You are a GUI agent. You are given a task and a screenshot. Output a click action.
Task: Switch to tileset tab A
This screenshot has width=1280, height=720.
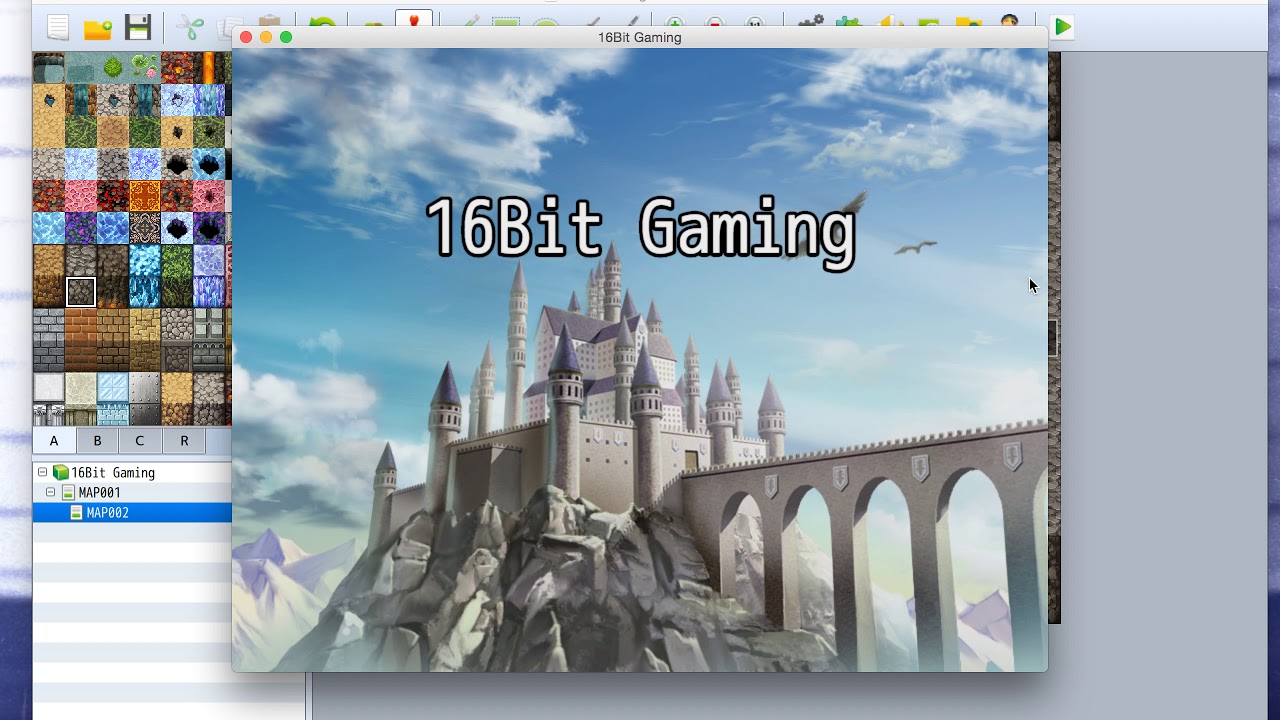point(54,441)
